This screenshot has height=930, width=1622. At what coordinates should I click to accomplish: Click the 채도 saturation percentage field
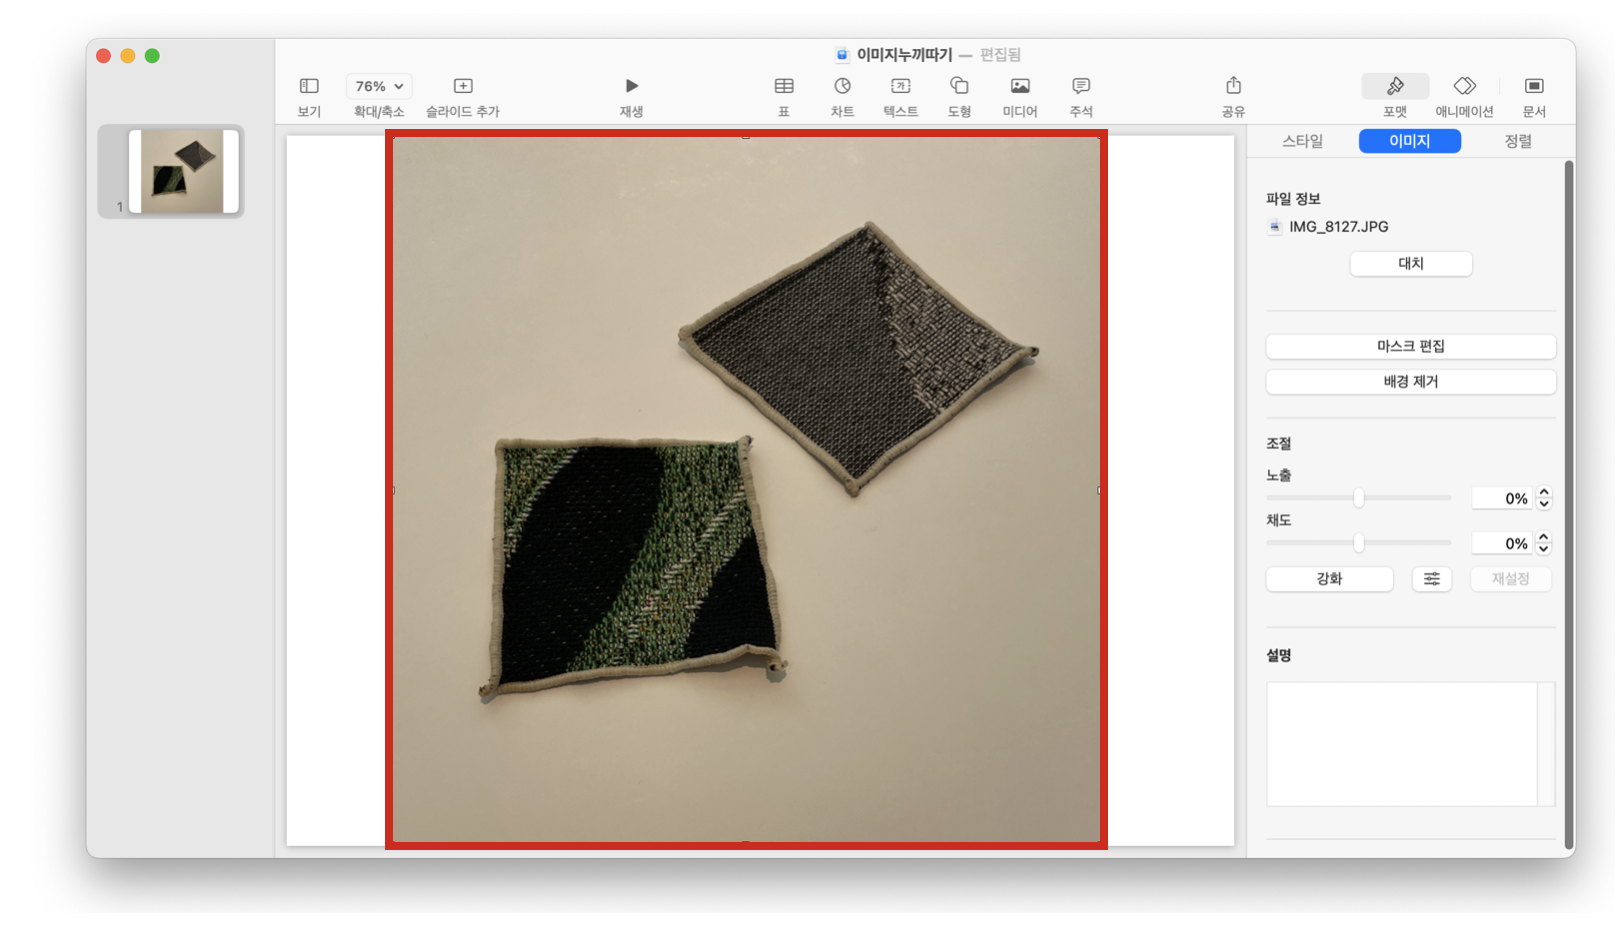pos(1502,543)
